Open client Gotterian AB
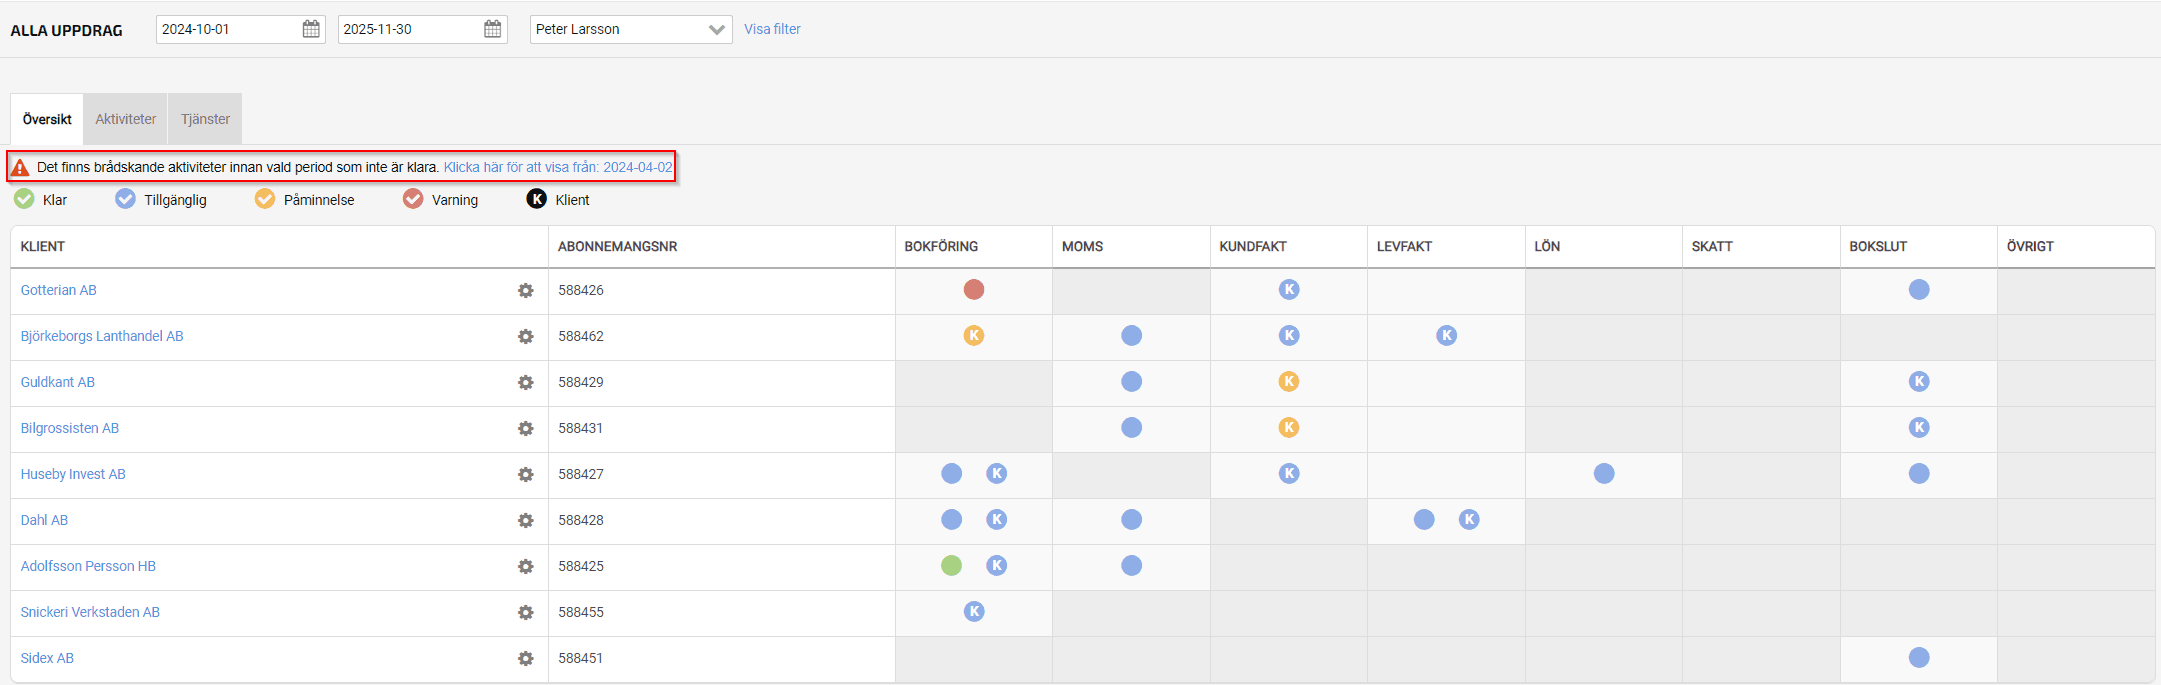The image size is (2161, 685). [x=59, y=290]
